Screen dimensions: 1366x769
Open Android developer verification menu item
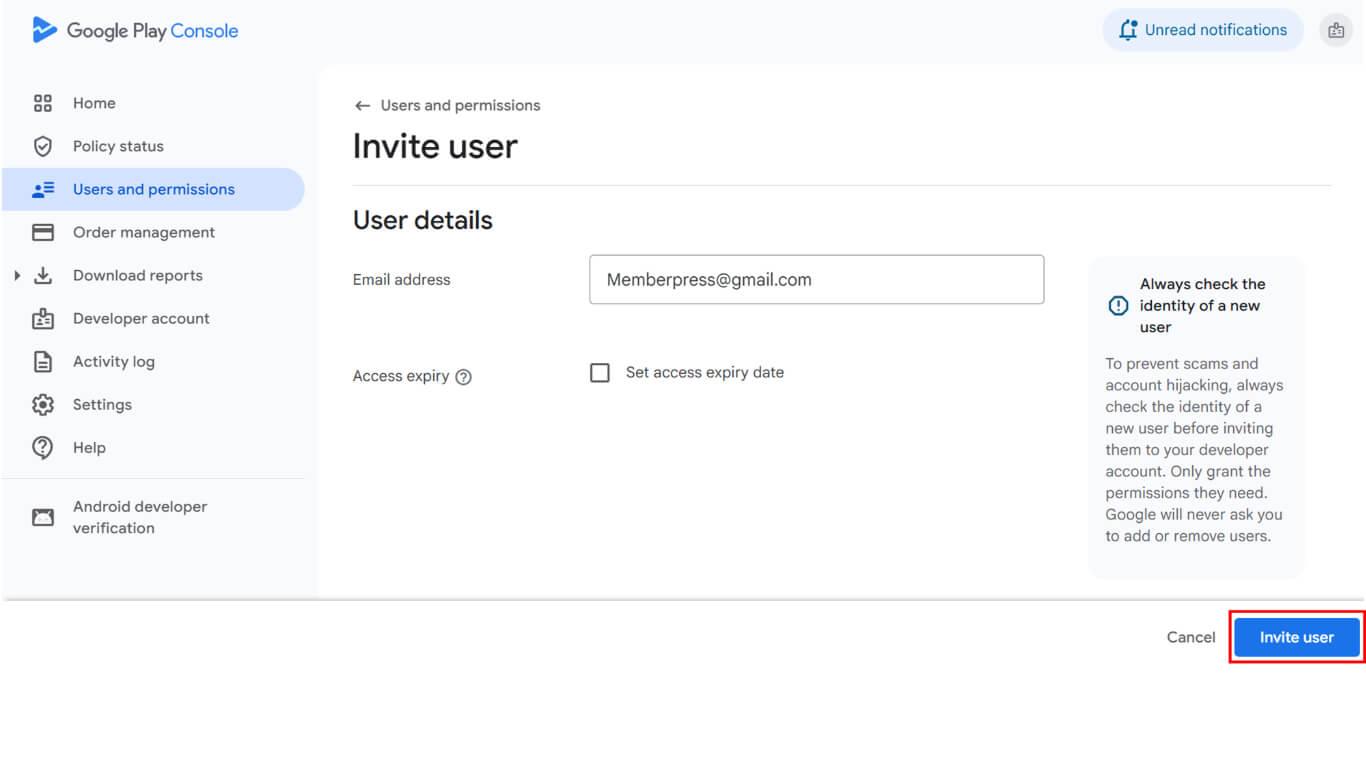pyautogui.click(x=140, y=517)
